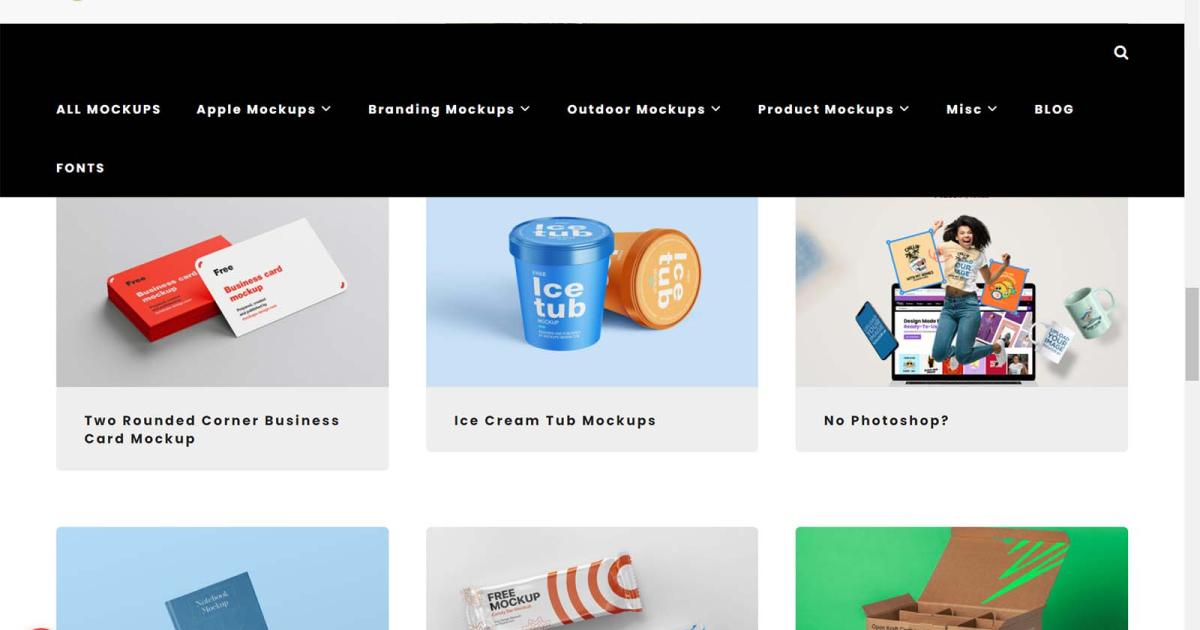Click the kraft cardboard box thumbnail
The image size is (1200, 630).
[x=961, y=578]
